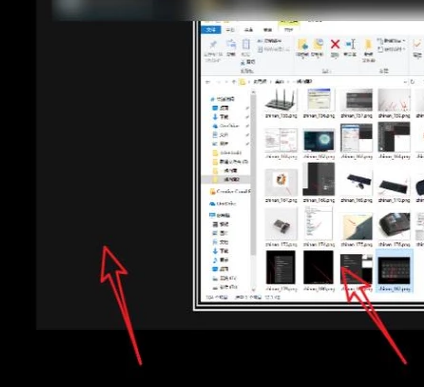This screenshot has height=387, width=424.
Task: Click the Move to folder icon
Action: (x=303, y=44)
